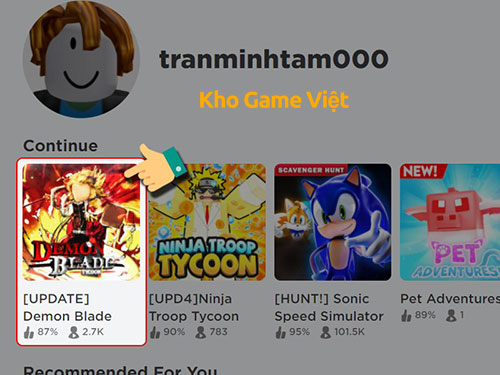Open the Pet Adventures thumbnail
500x375 pixels.
[450, 222]
